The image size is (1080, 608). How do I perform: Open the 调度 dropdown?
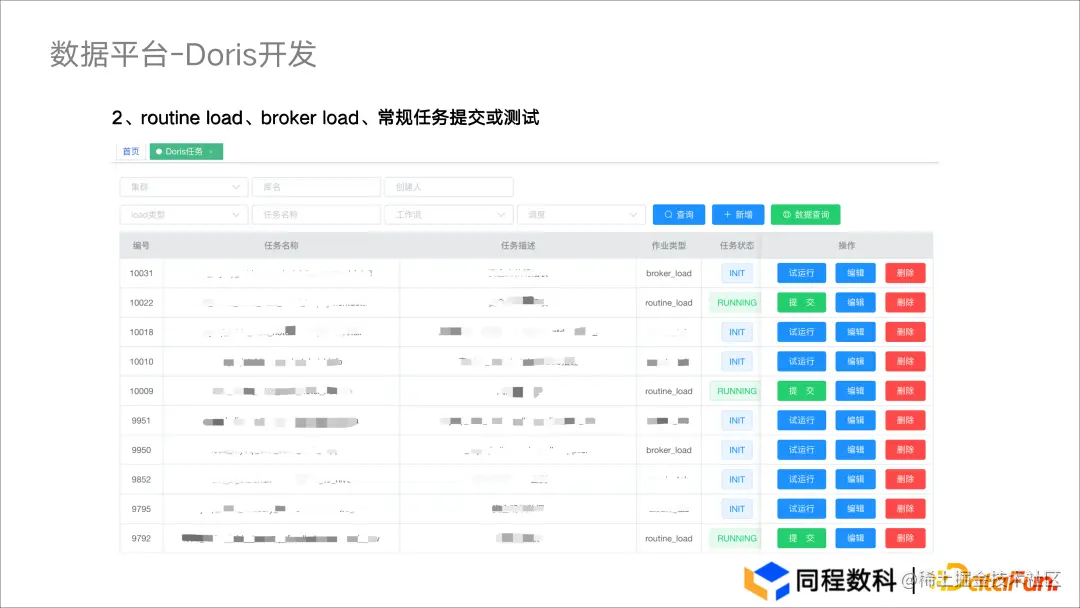tap(581, 214)
